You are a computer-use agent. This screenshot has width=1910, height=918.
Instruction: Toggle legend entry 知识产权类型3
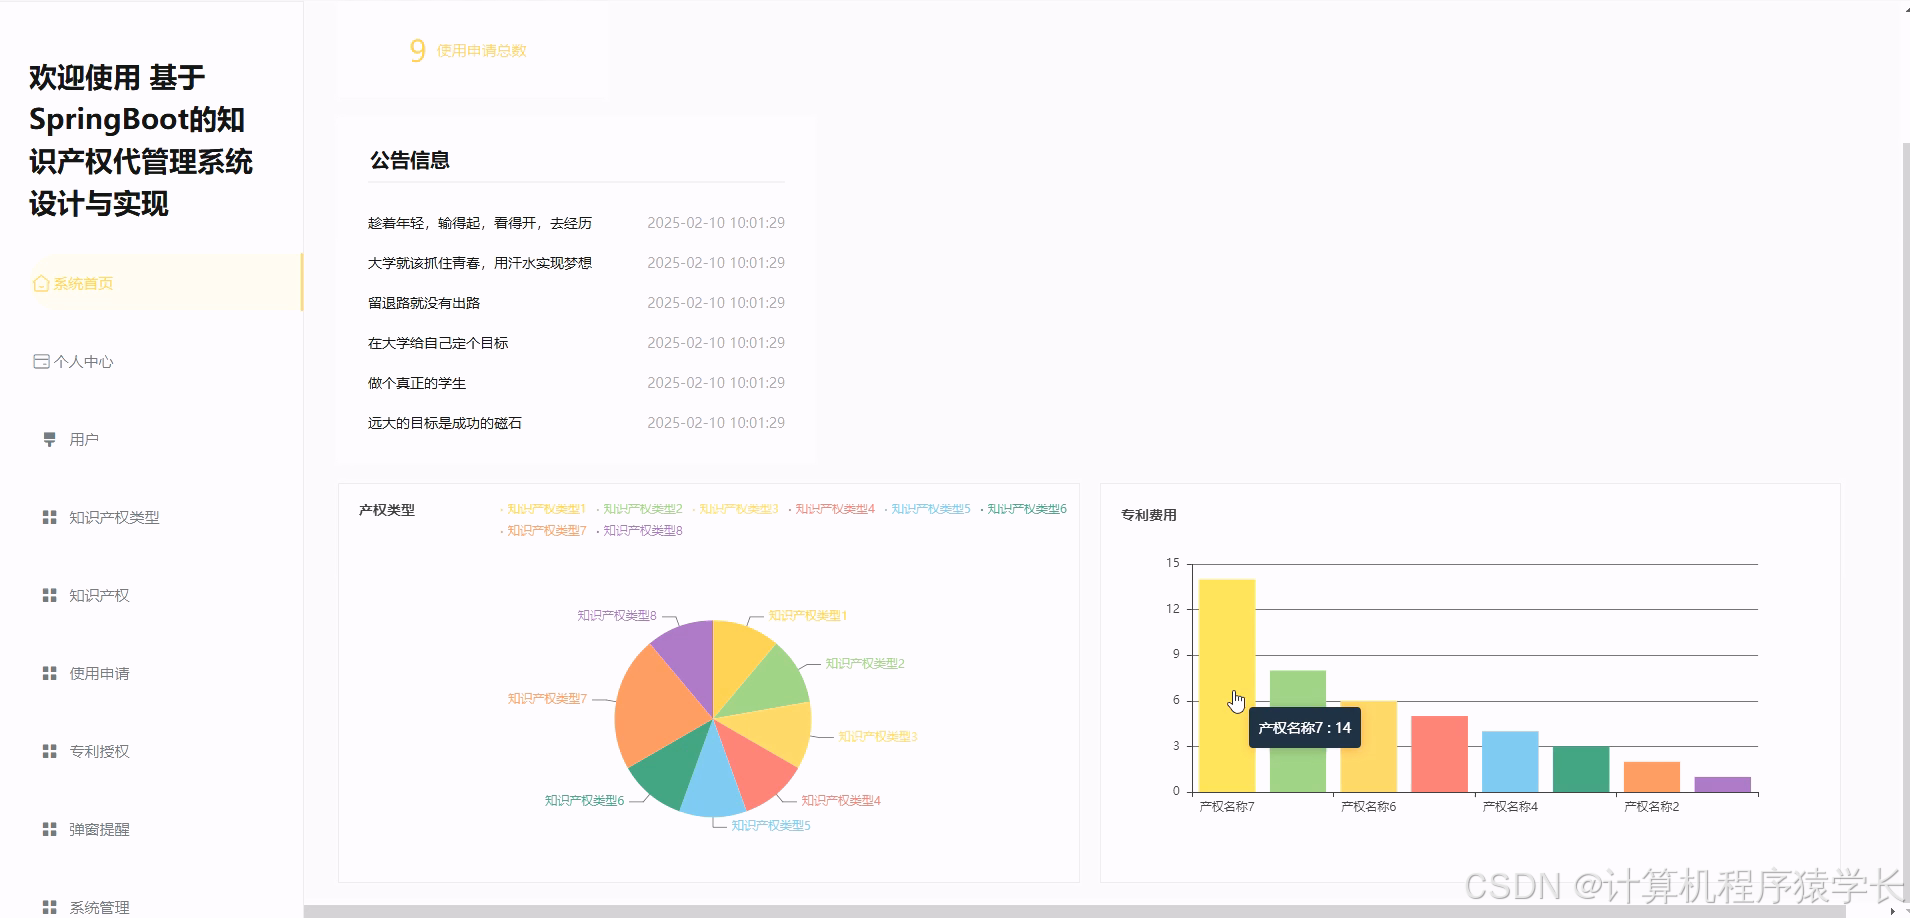[735, 509]
